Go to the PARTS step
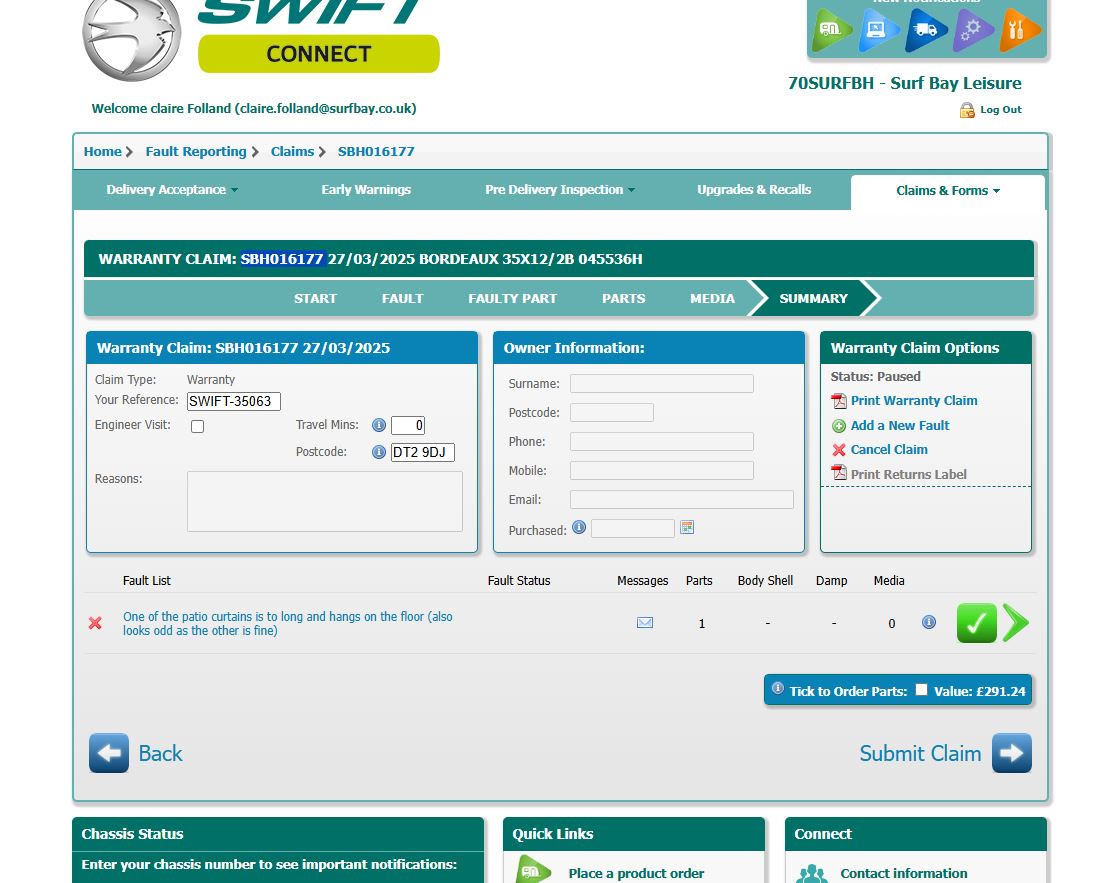Viewport: 1104px width, 883px height. click(623, 299)
